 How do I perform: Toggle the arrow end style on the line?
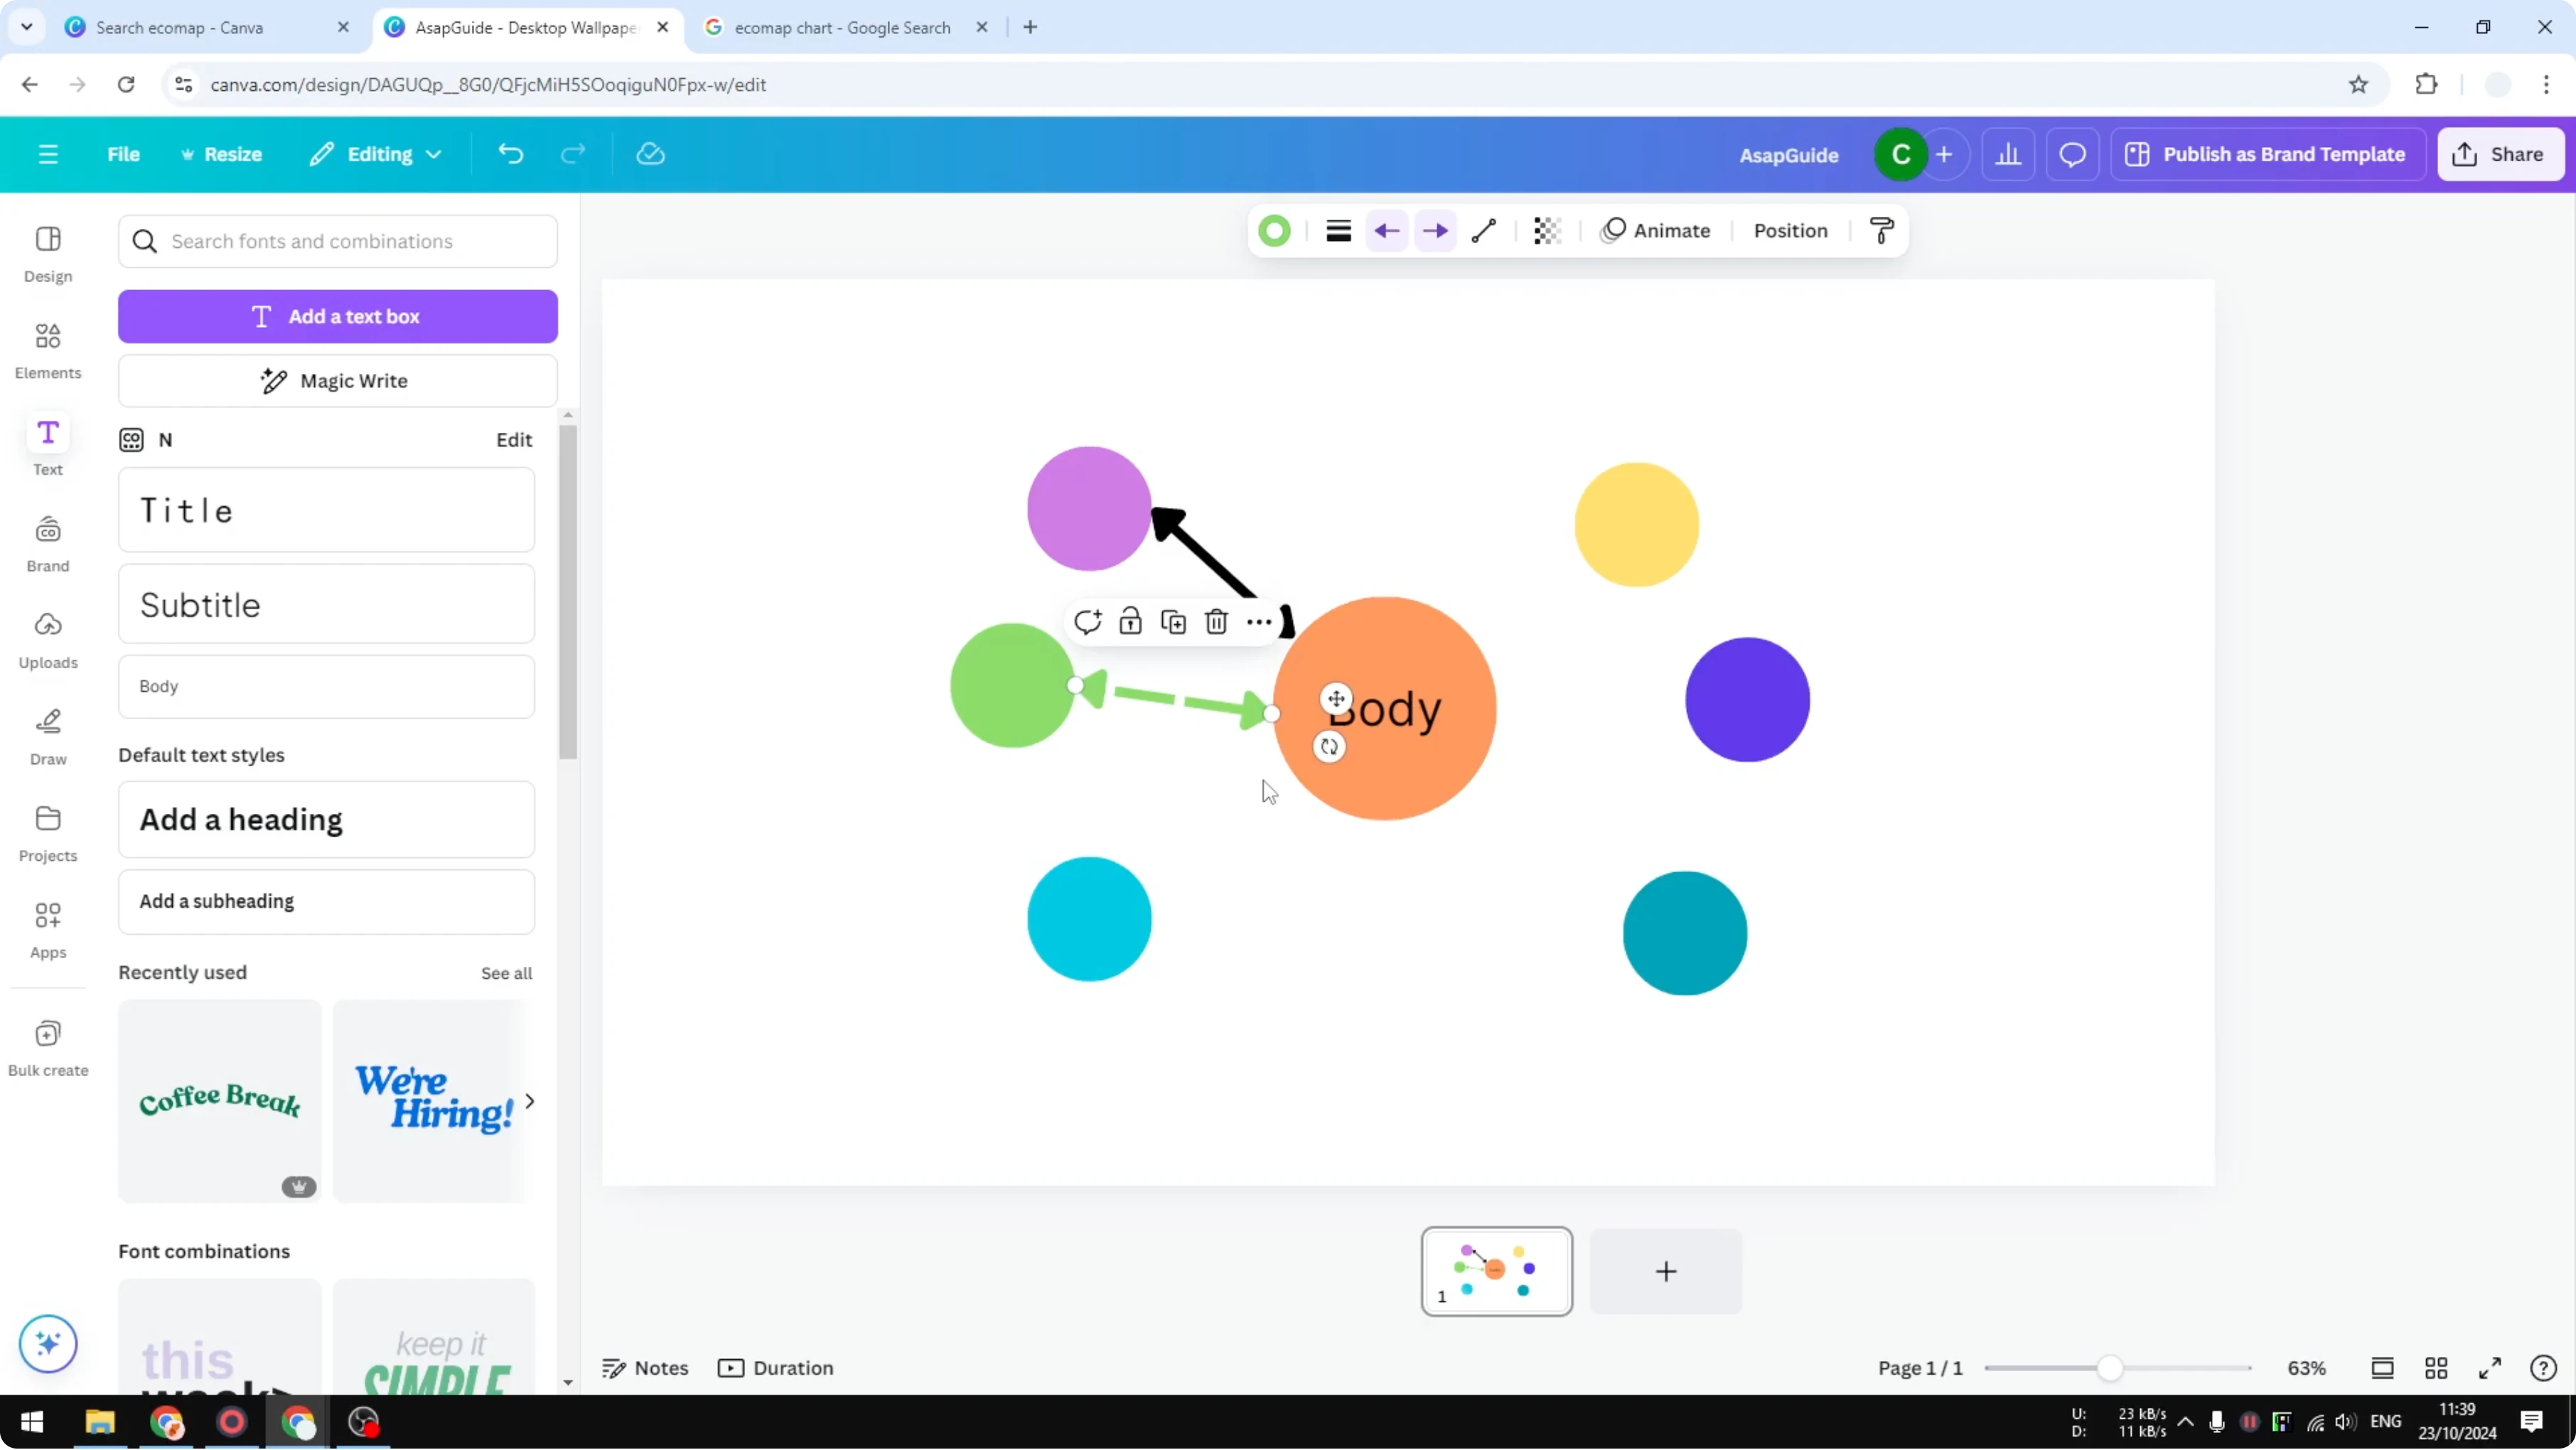1435,230
